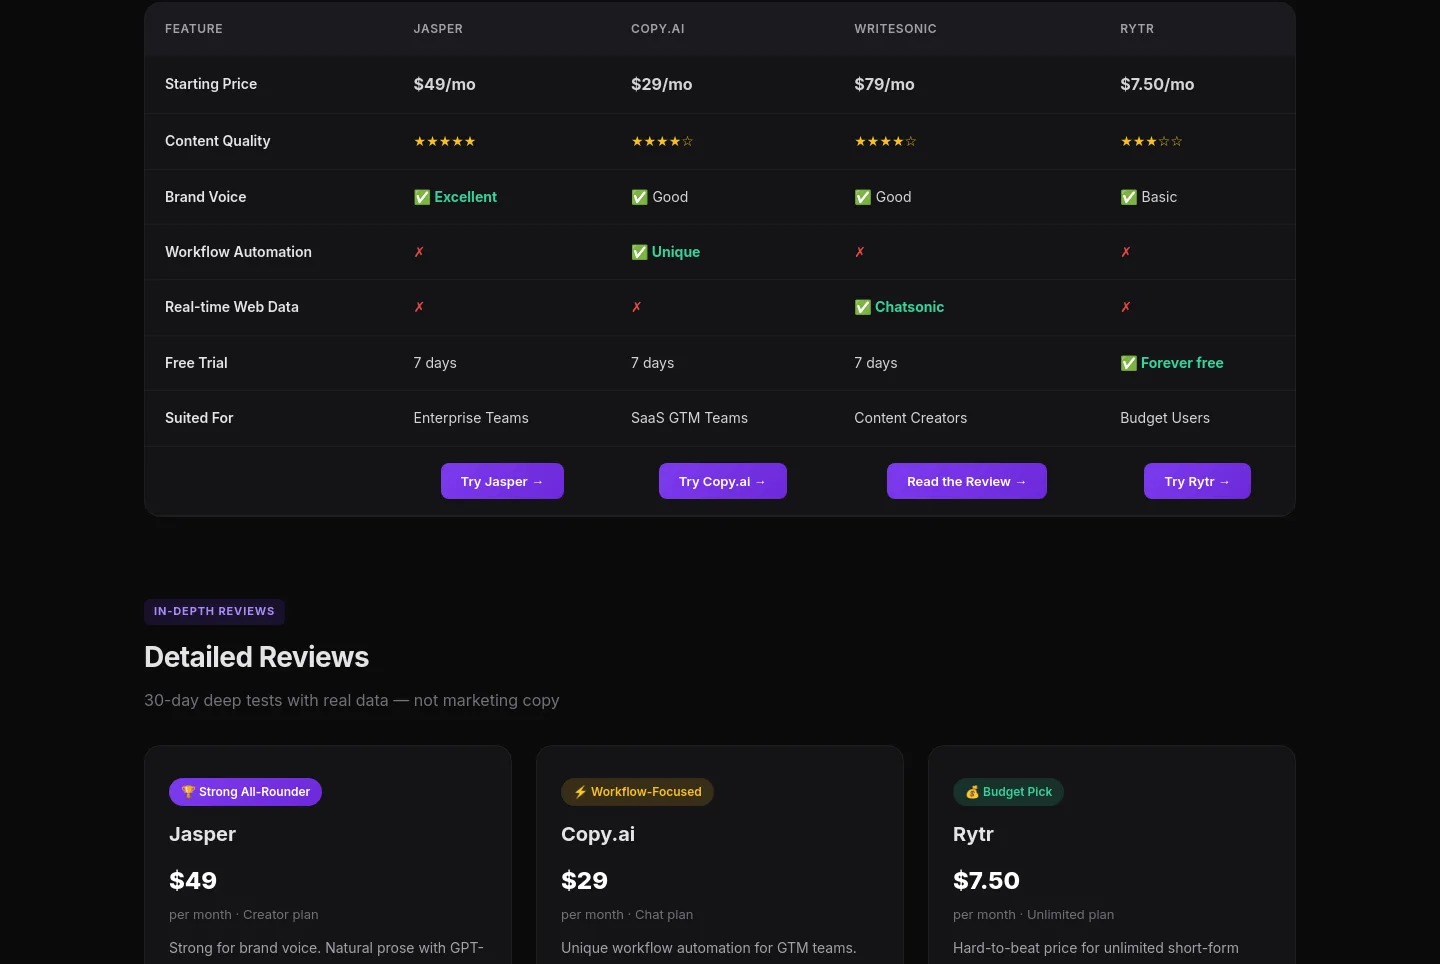The width and height of the screenshot is (1440, 964).
Task: Click the Detailed Reviews heading
Action: pyautogui.click(x=257, y=657)
